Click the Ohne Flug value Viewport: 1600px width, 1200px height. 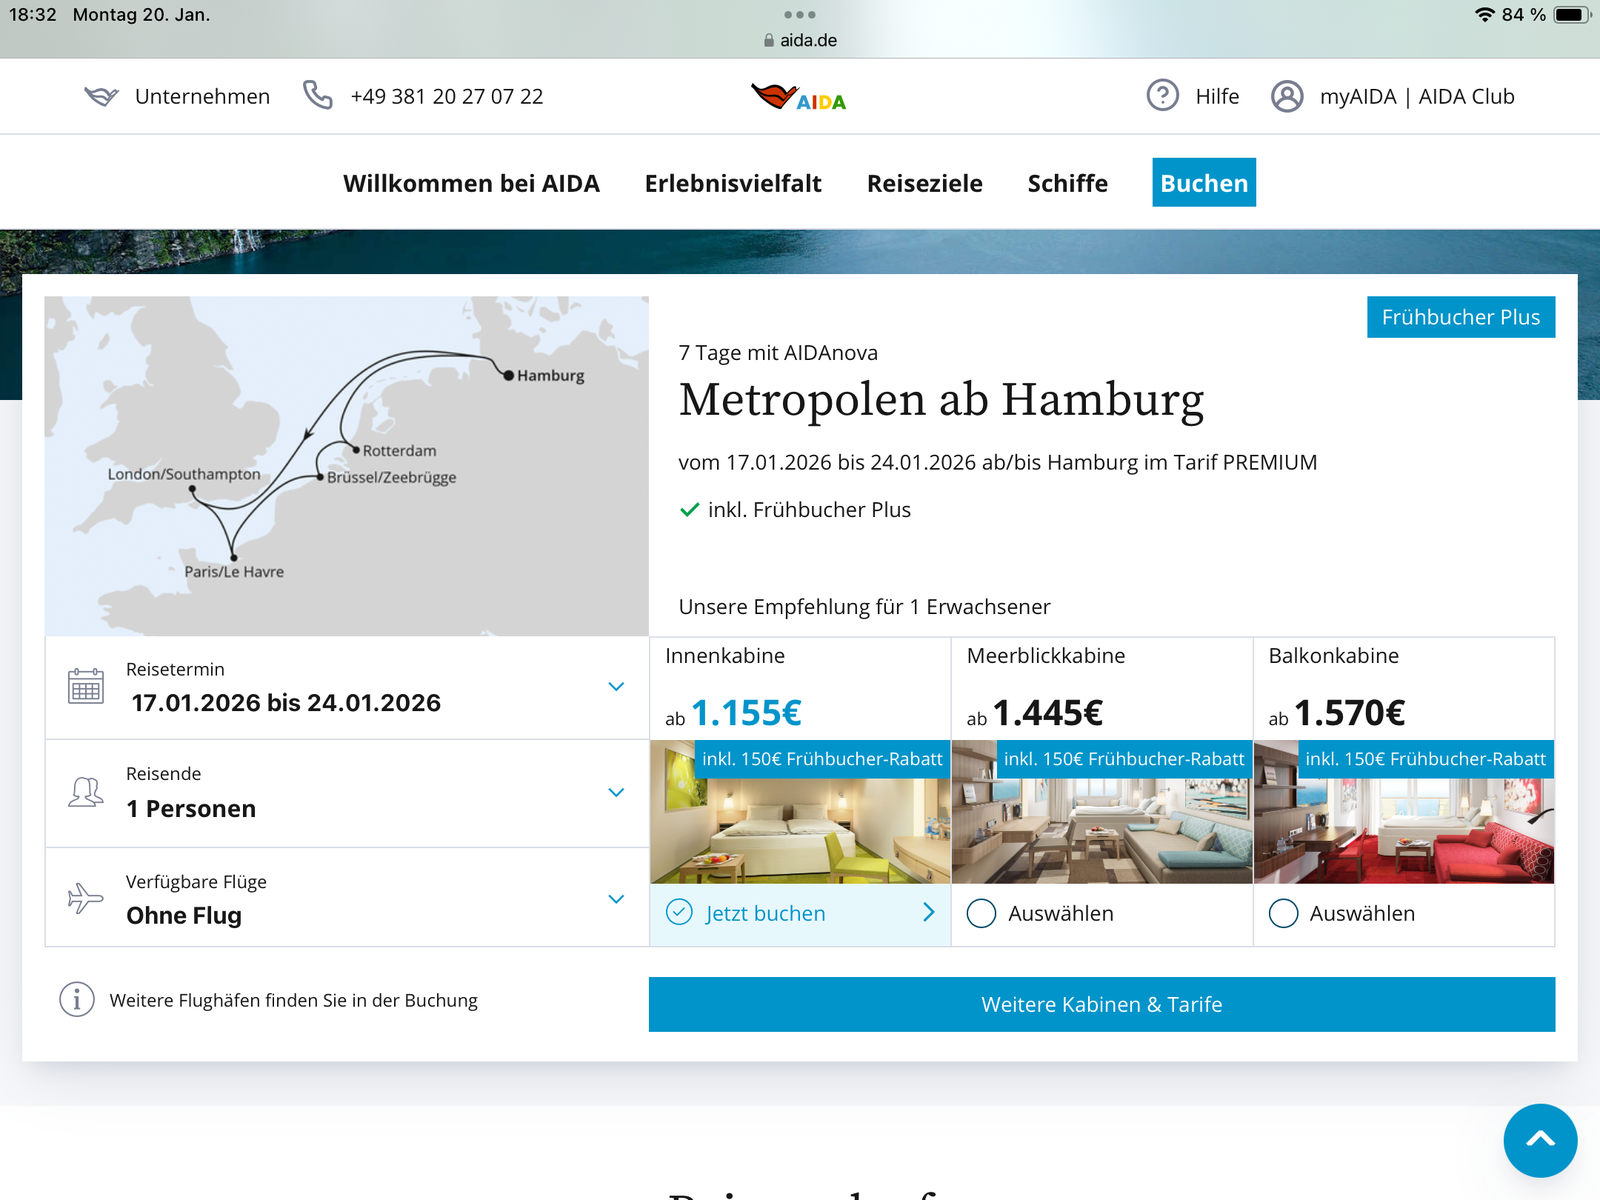coord(184,916)
